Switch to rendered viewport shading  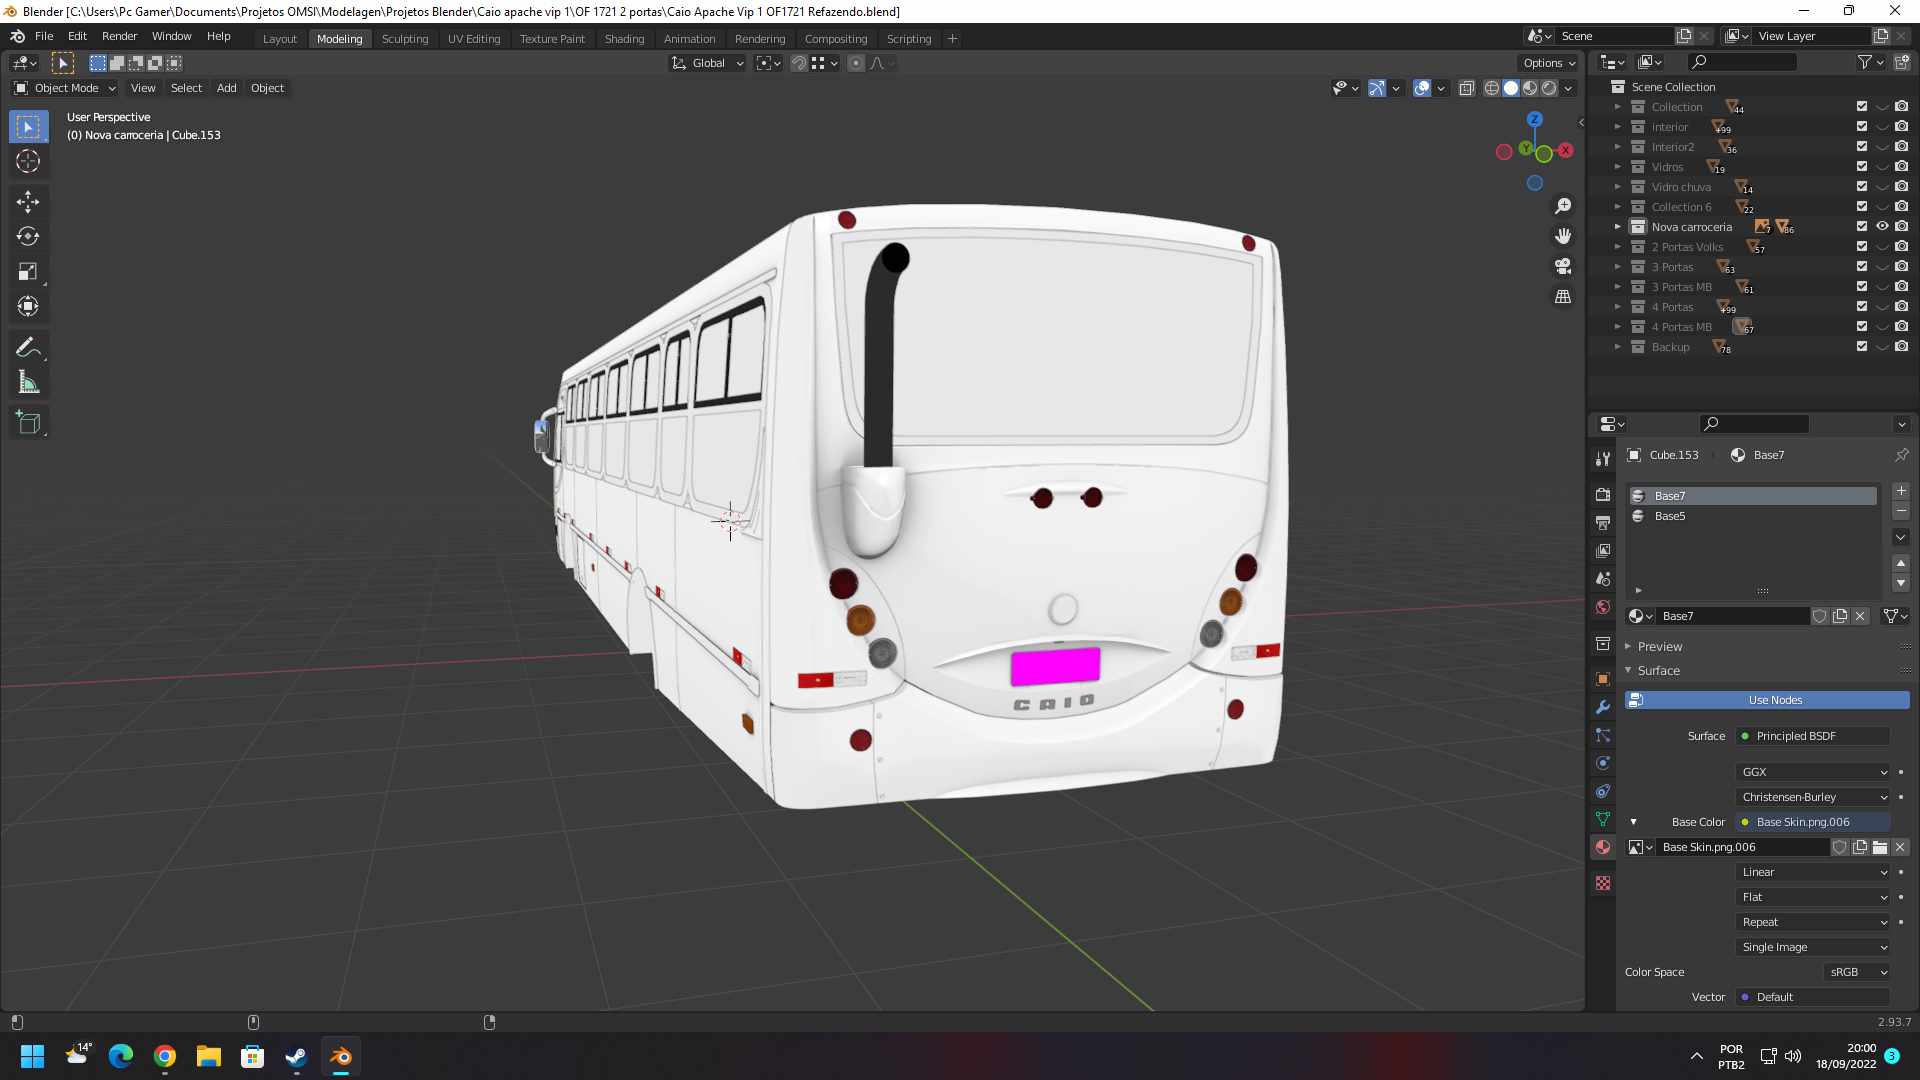[x=1549, y=88]
